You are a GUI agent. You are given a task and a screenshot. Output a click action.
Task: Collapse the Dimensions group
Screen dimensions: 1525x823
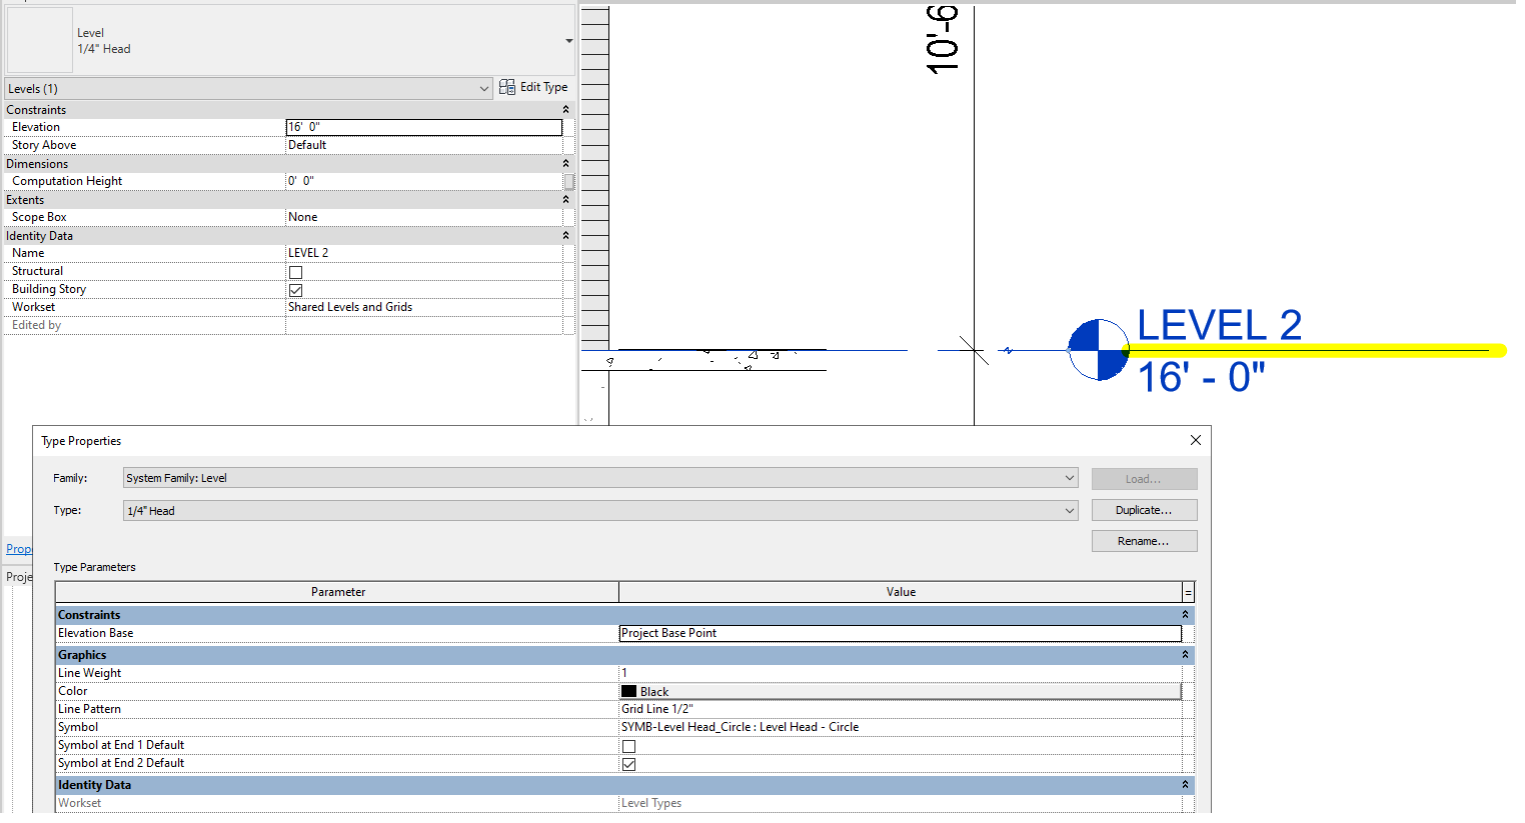coord(566,164)
